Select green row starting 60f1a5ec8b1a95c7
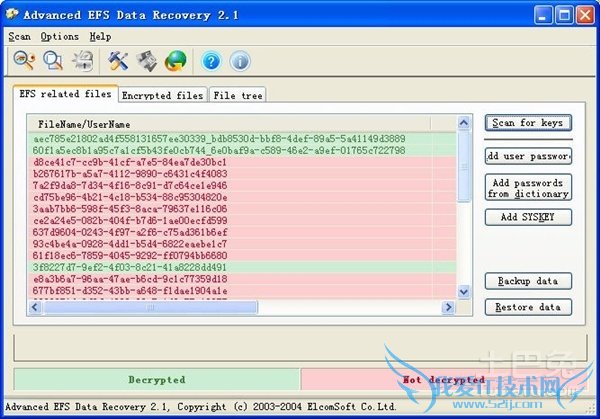The width and height of the screenshot is (600, 419). 242,150
